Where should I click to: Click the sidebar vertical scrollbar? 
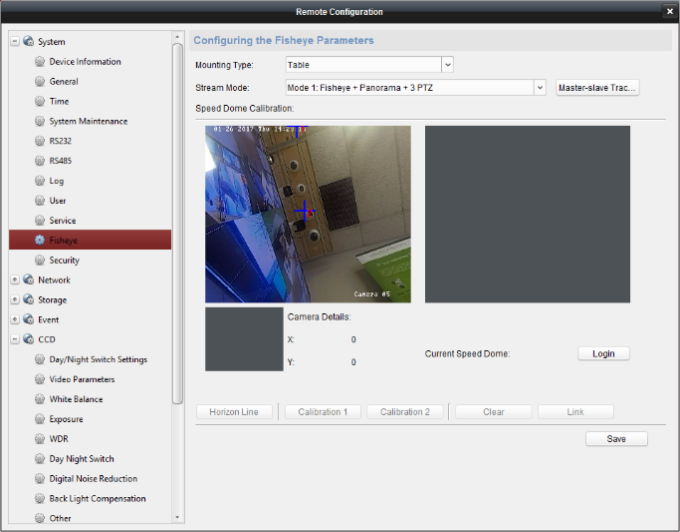click(x=178, y=220)
